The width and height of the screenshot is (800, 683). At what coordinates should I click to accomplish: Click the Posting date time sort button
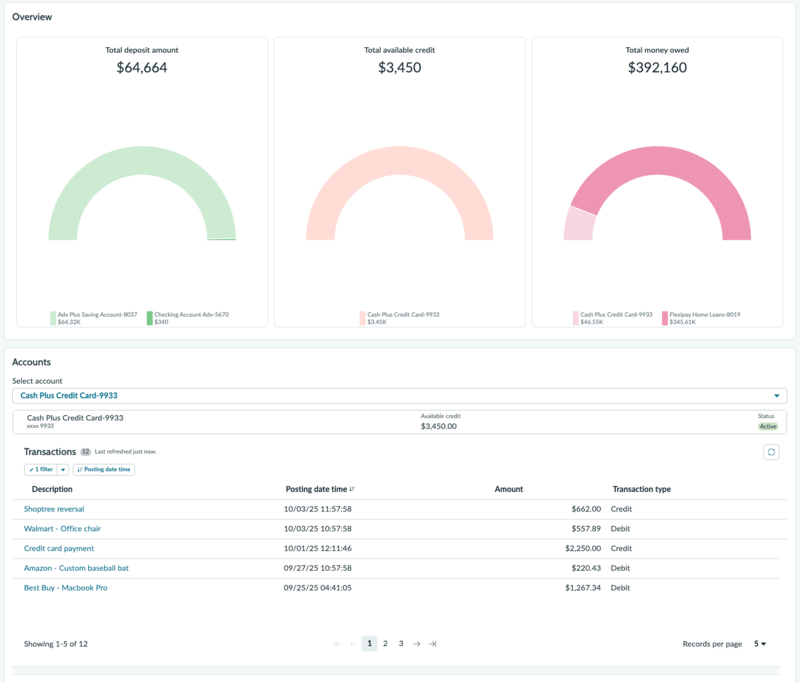pos(104,469)
